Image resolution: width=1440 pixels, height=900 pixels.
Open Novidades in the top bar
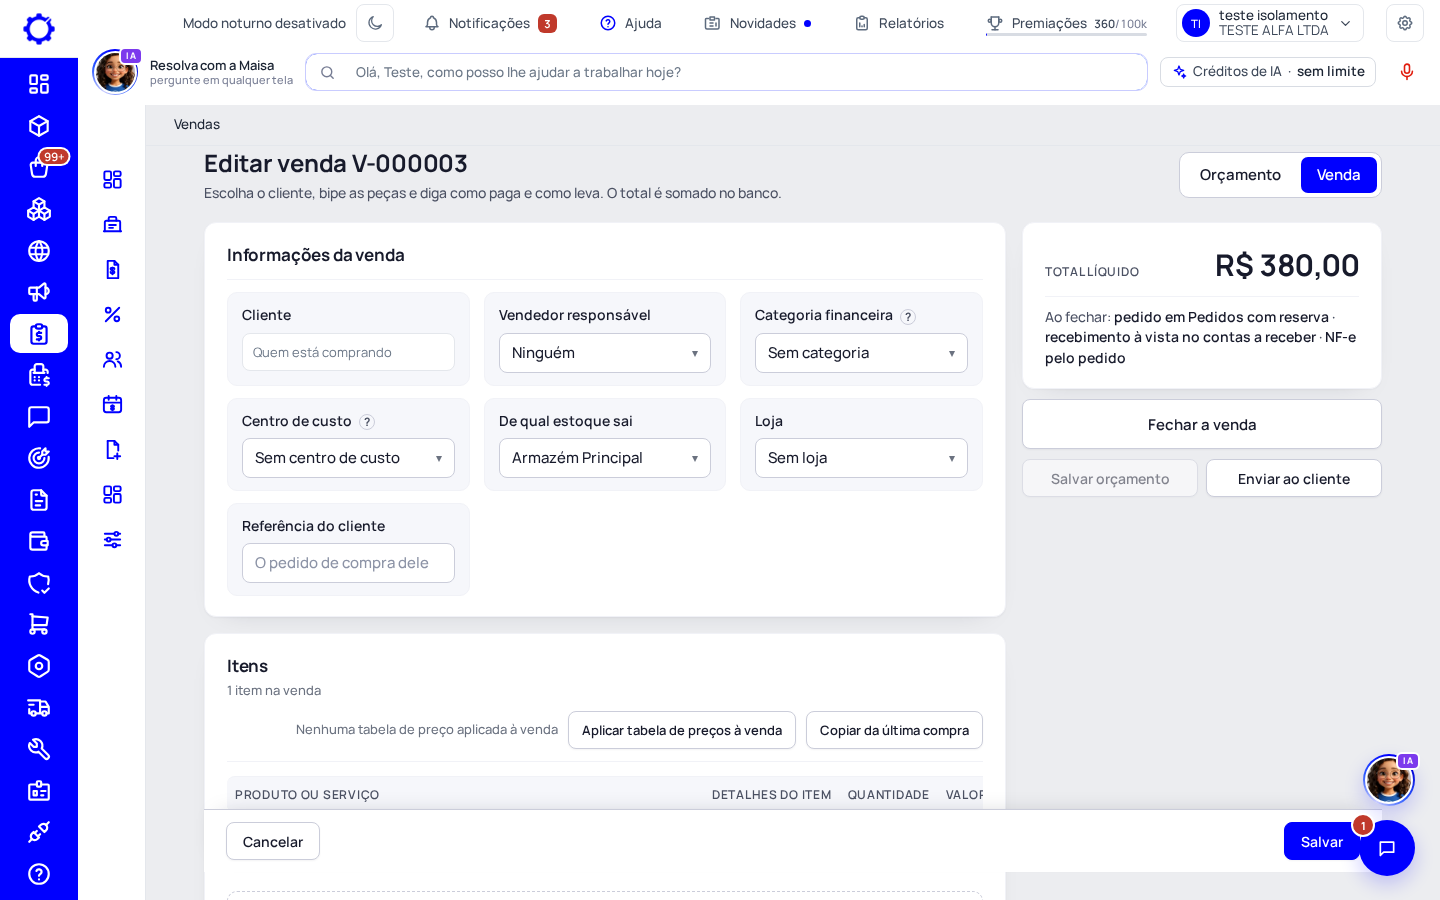click(x=758, y=23)
